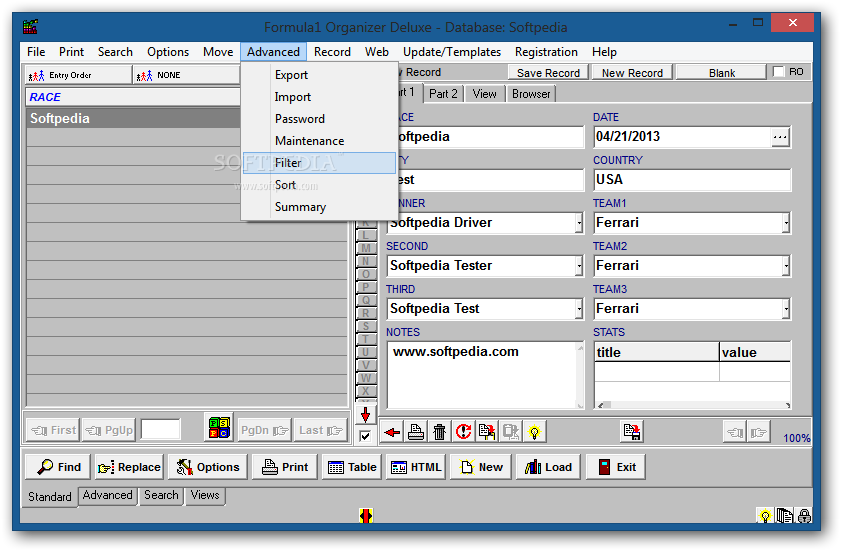This screenshot has width=841, height=551.
Task: Open the SECOND dropdown (Softpedia Tester)
Action: (579, 266)
